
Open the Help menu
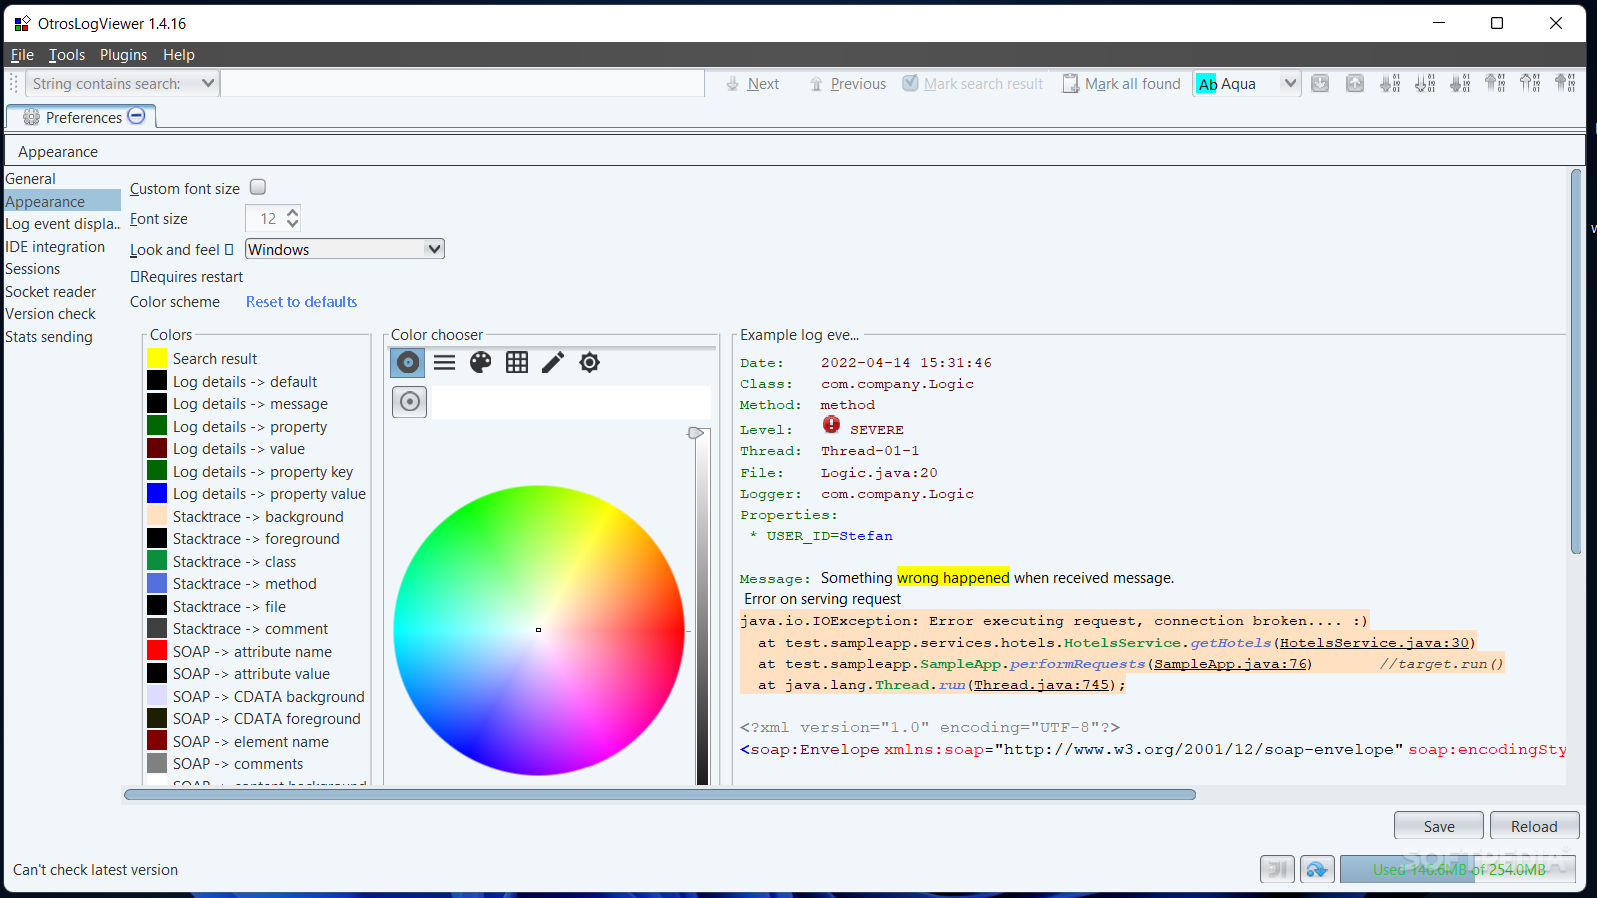click(179, 55)
